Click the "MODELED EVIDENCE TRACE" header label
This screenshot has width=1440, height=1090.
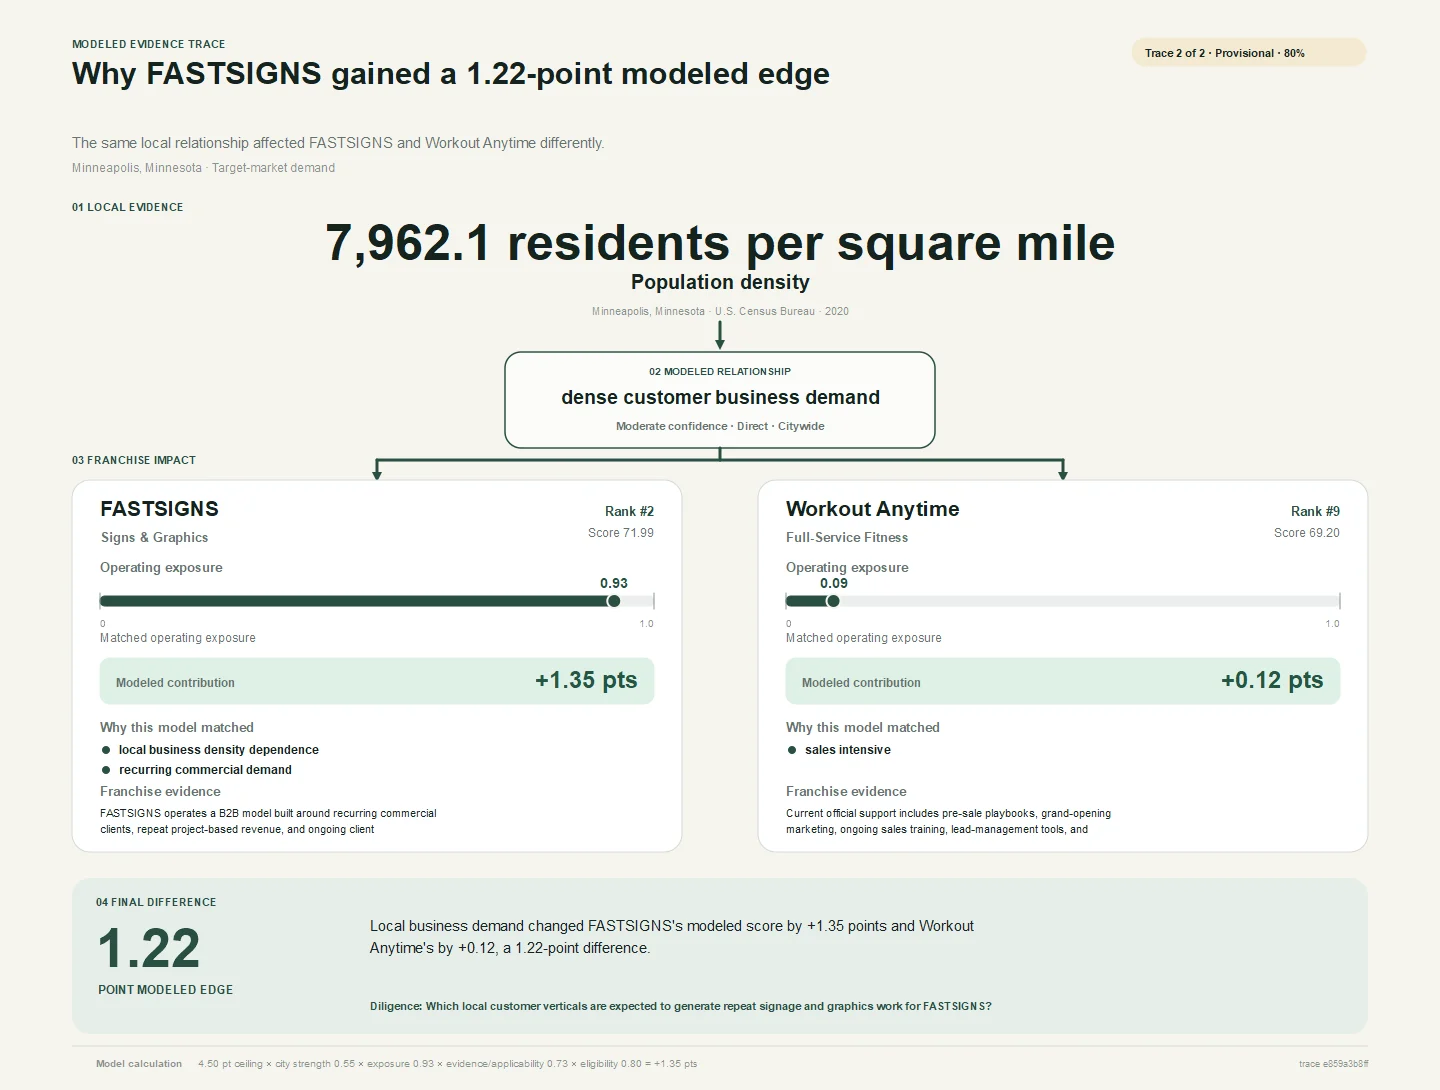click(x=149, y=44)
